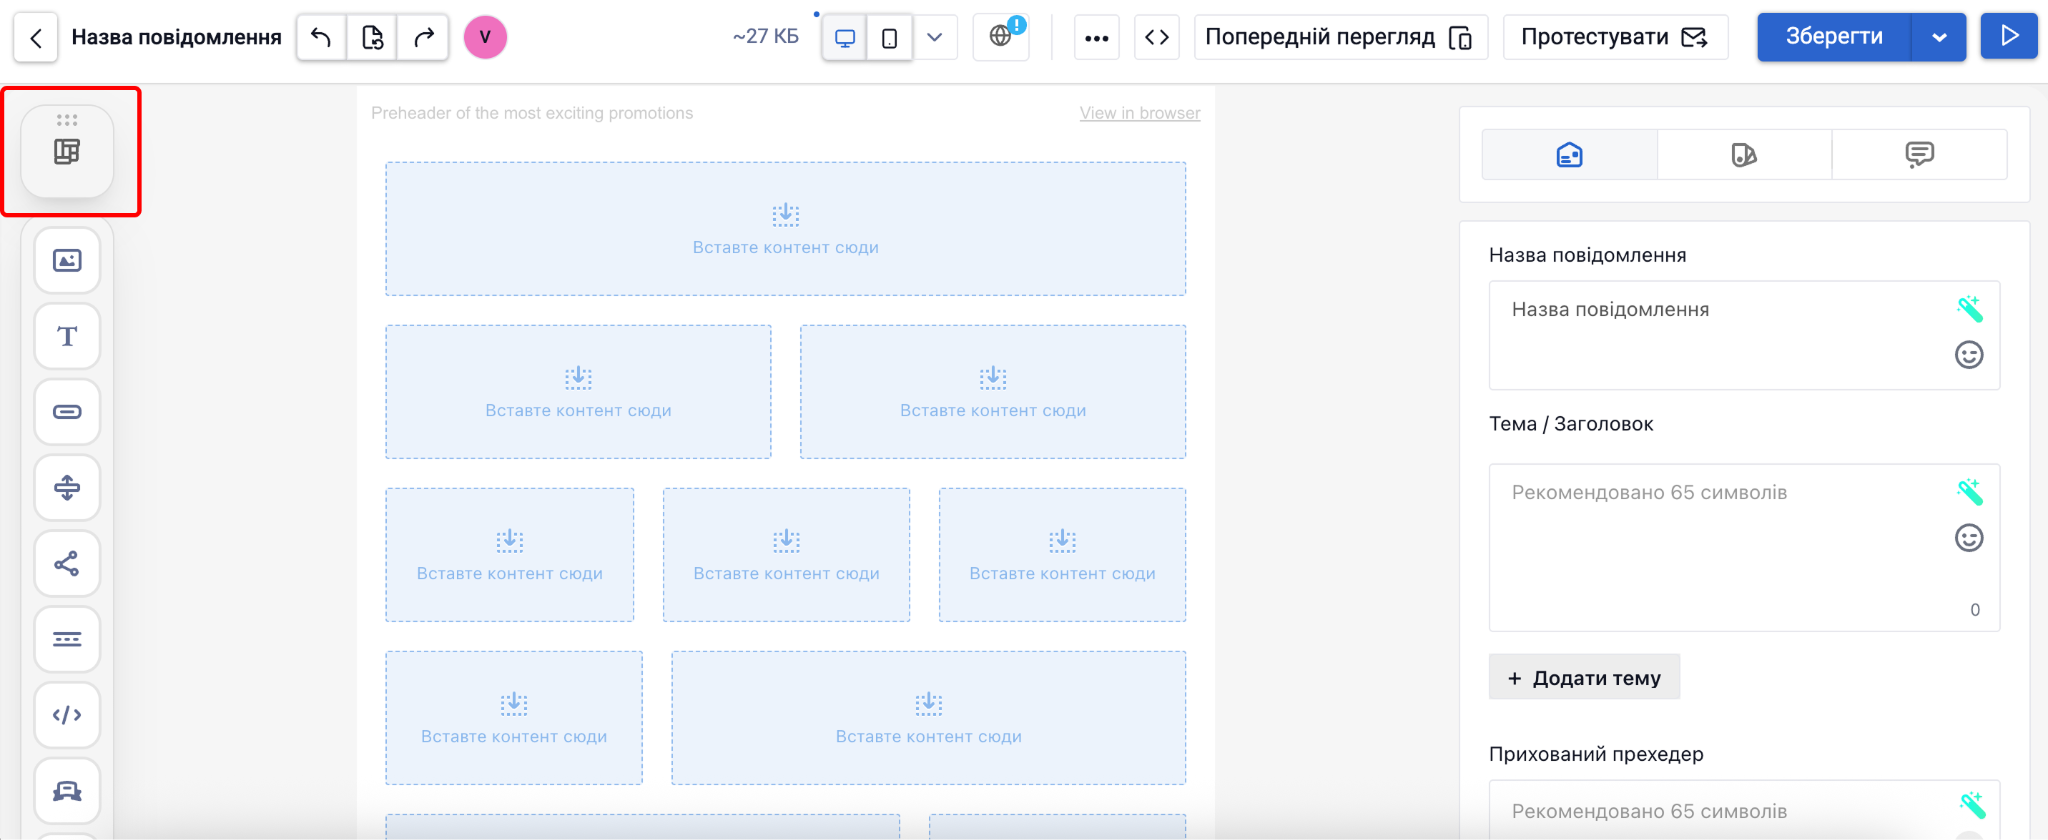Click the Undo arrow
The width and height of the screenshot is (2048, 840).
(x=321, y=38)
